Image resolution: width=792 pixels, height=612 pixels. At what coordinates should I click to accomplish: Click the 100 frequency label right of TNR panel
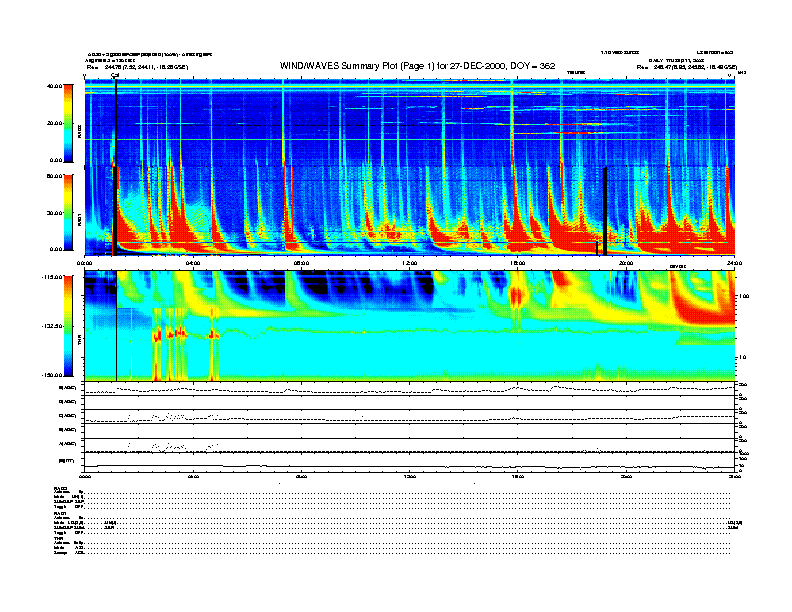744,296
